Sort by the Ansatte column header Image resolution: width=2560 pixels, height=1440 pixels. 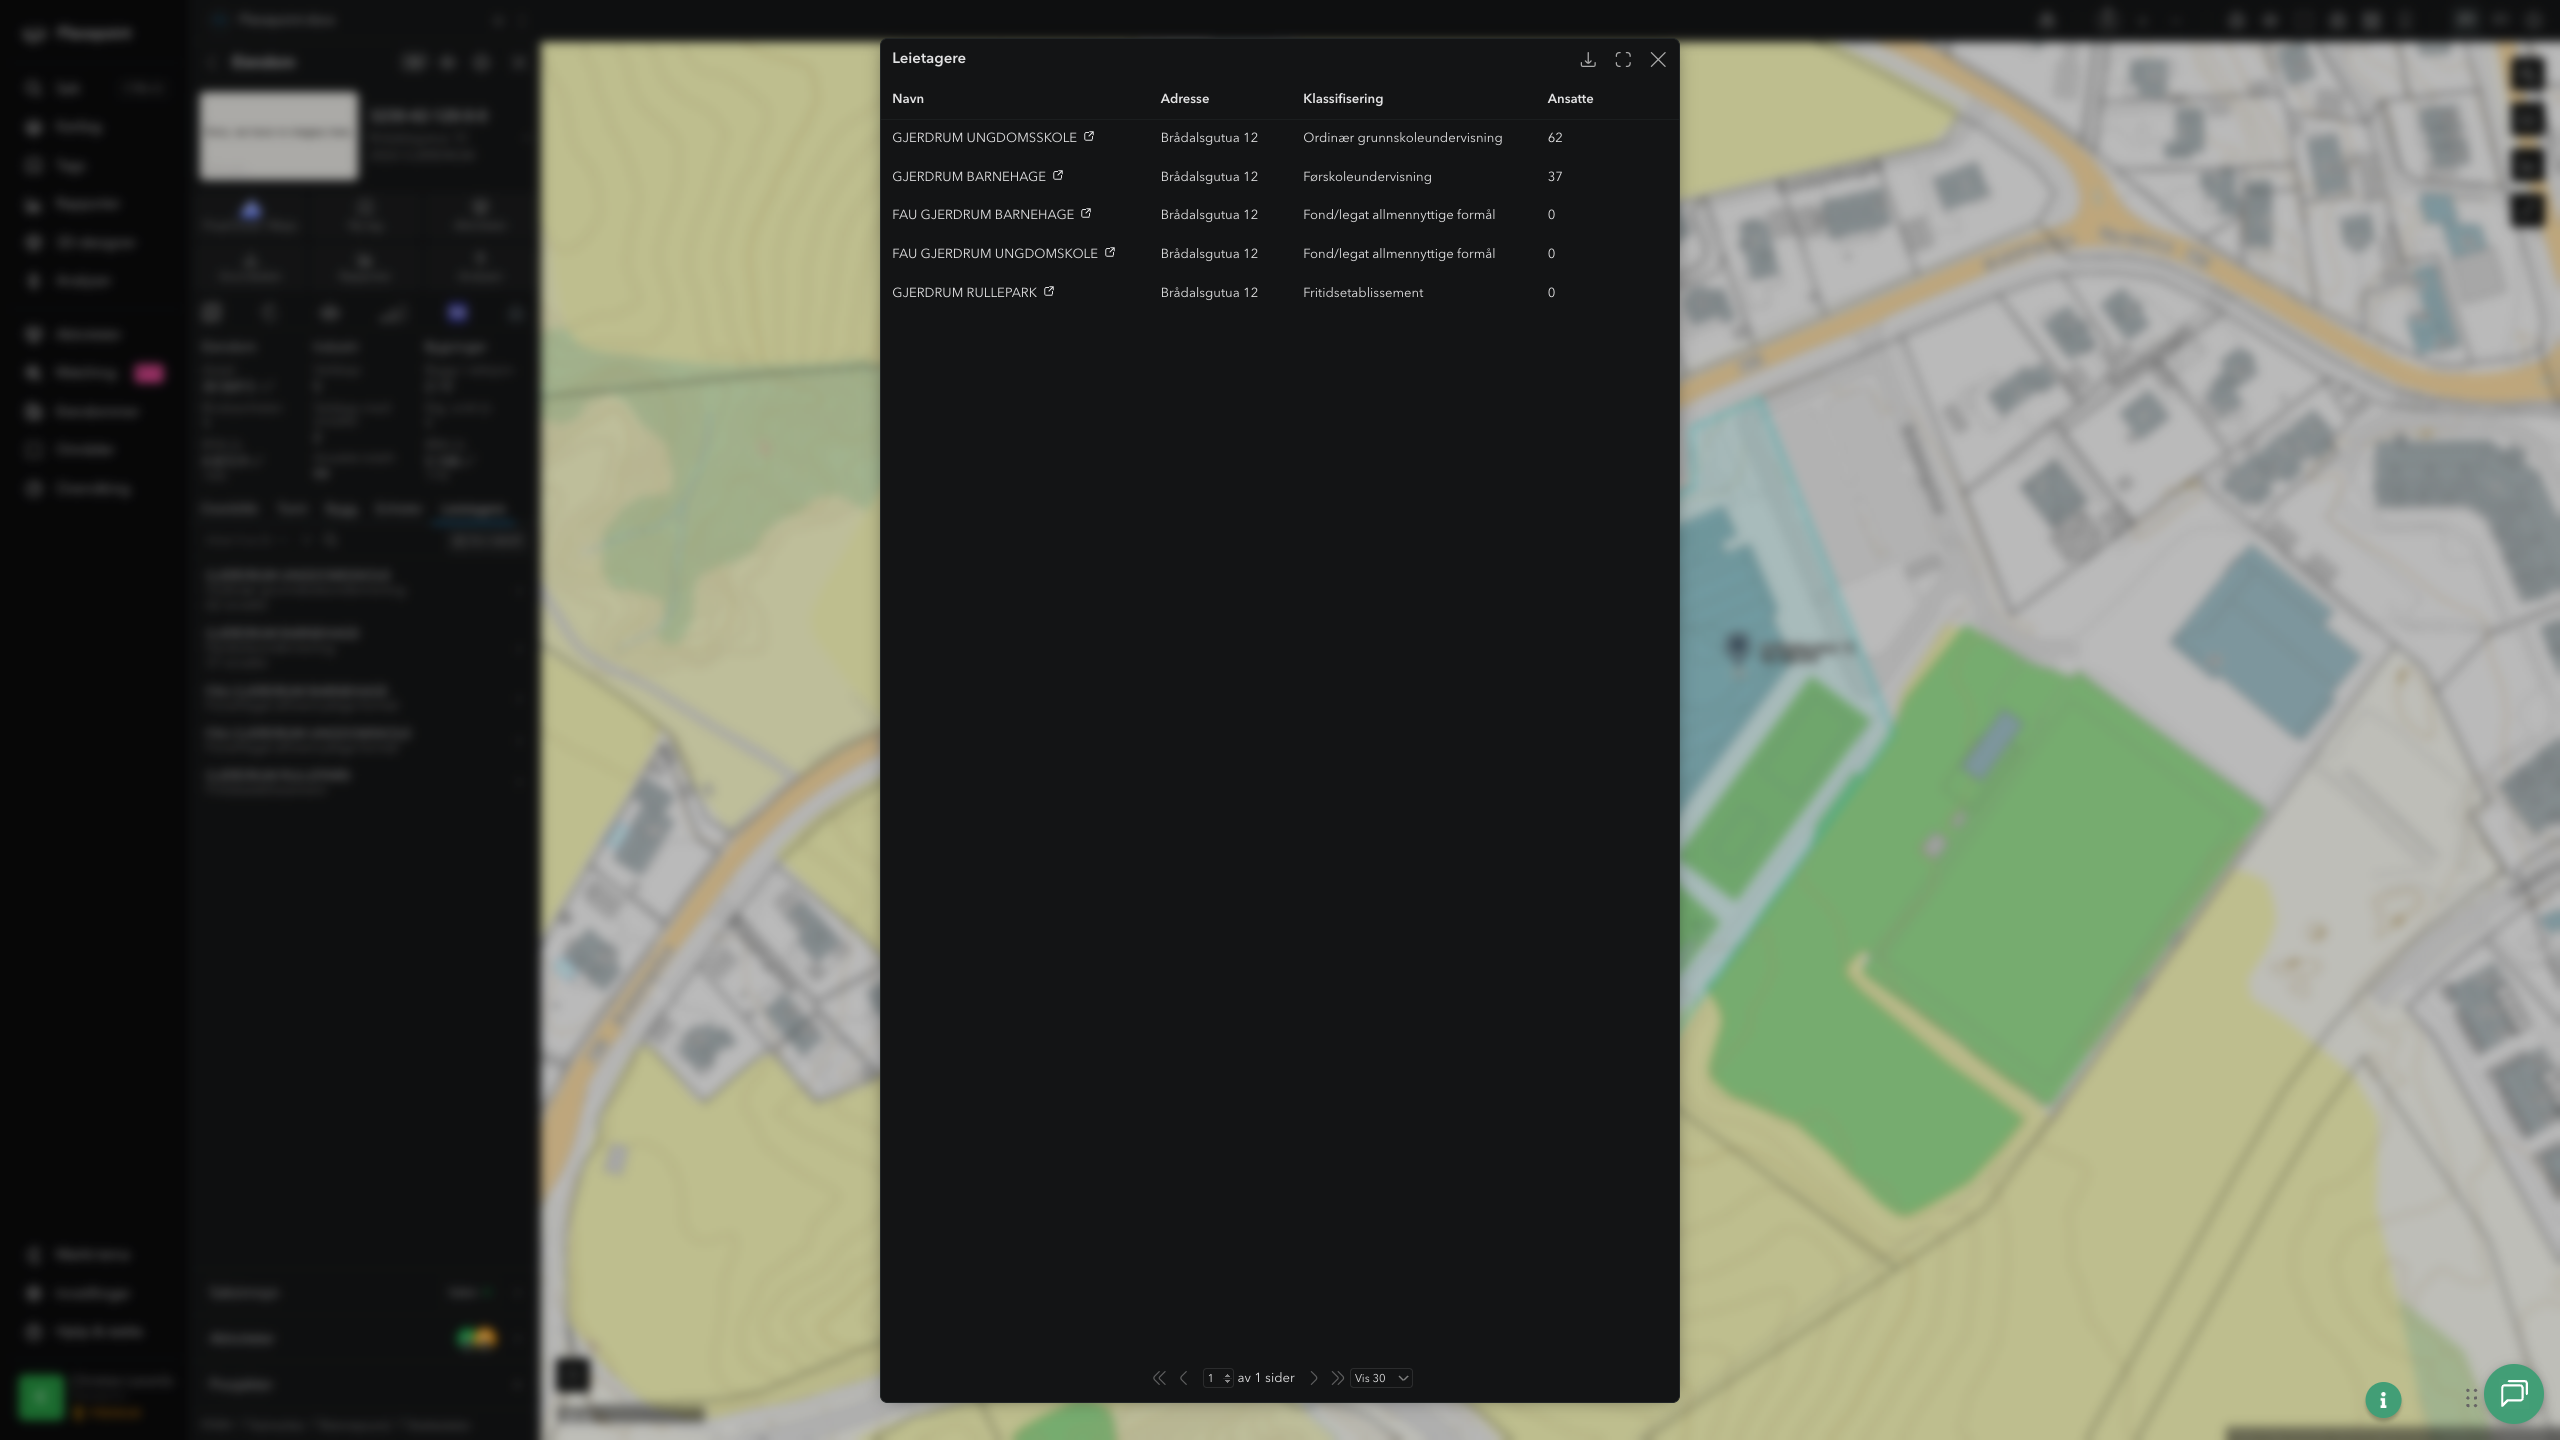click(1570, 99)
